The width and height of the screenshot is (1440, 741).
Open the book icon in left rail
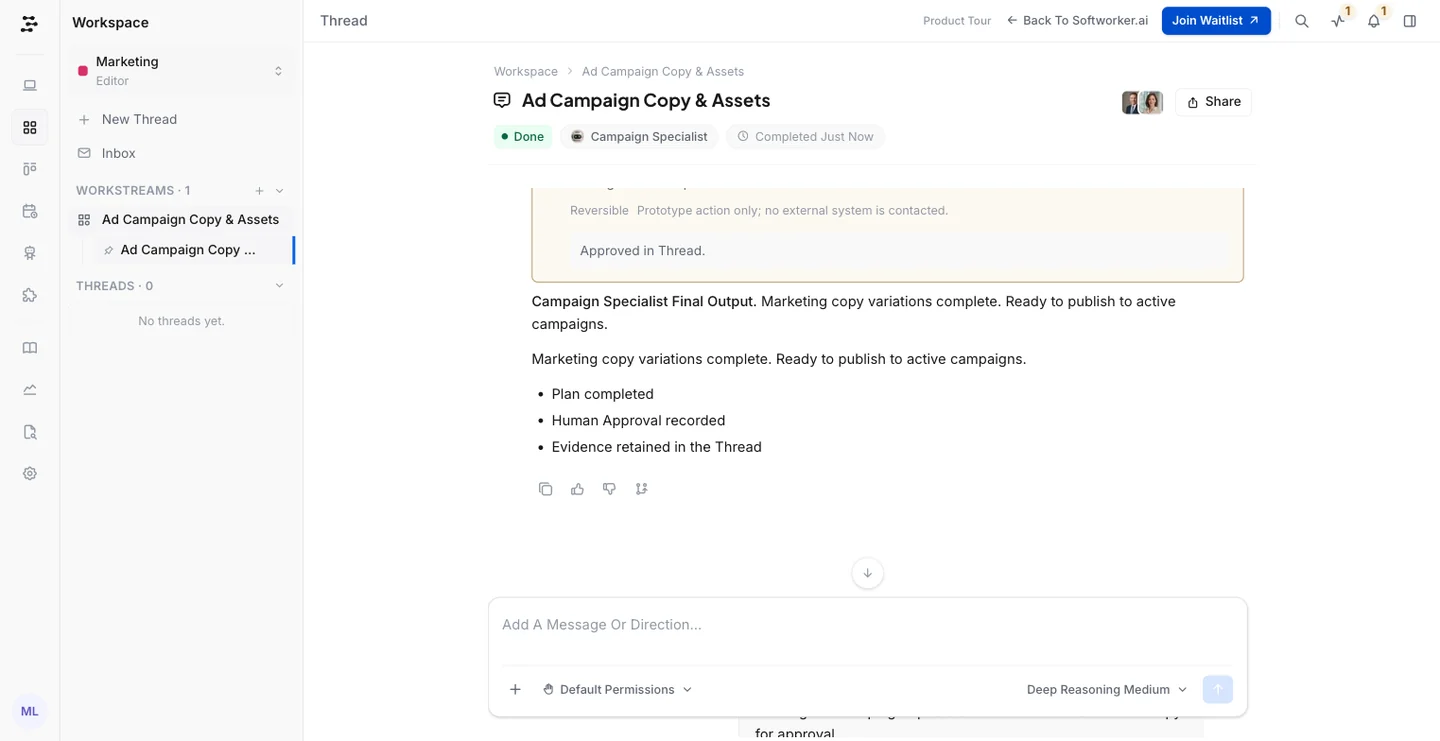point(30,348)
